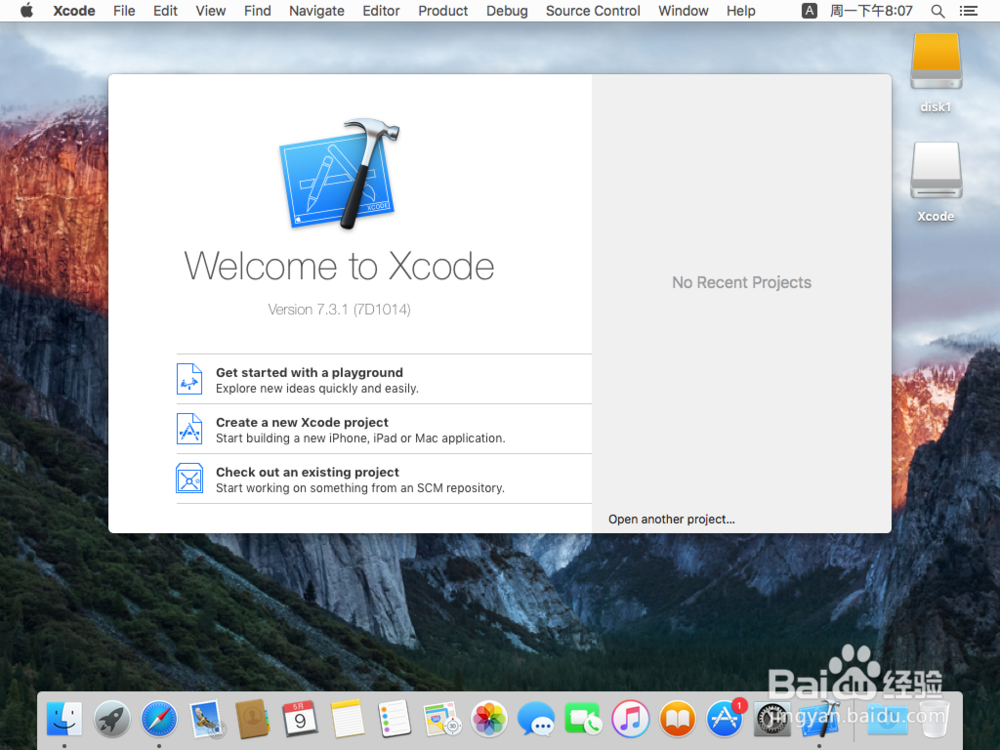Viewport: 1000px width, 750px height.
Task: Open Reminders list icon in Dock
Action: pyautogui.click(x=394, y=719)
